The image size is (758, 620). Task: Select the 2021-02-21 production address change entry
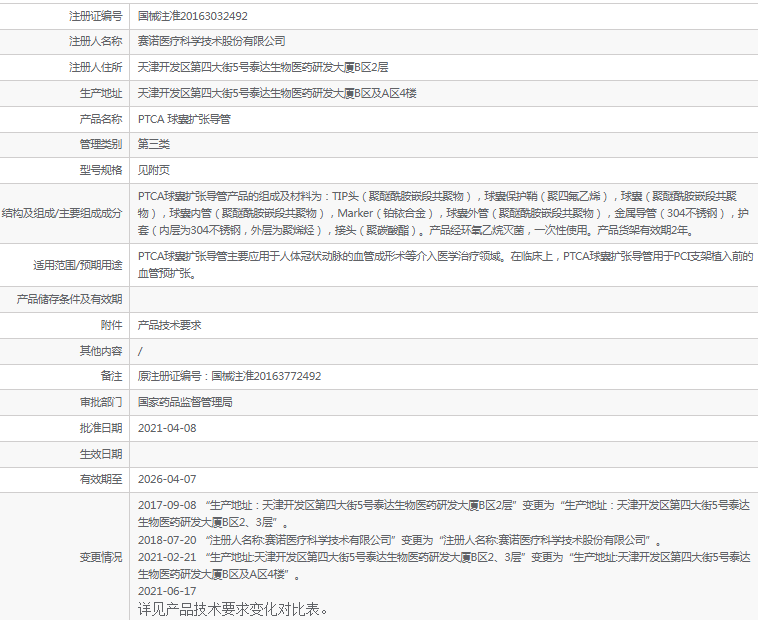444,566
